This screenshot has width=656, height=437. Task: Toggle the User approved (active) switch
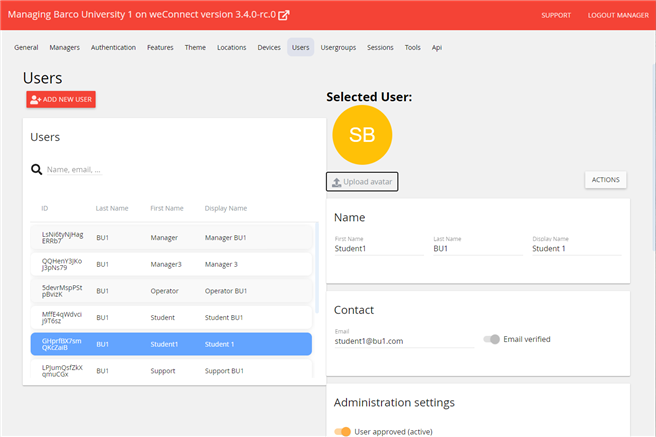(x=343, y=432)
